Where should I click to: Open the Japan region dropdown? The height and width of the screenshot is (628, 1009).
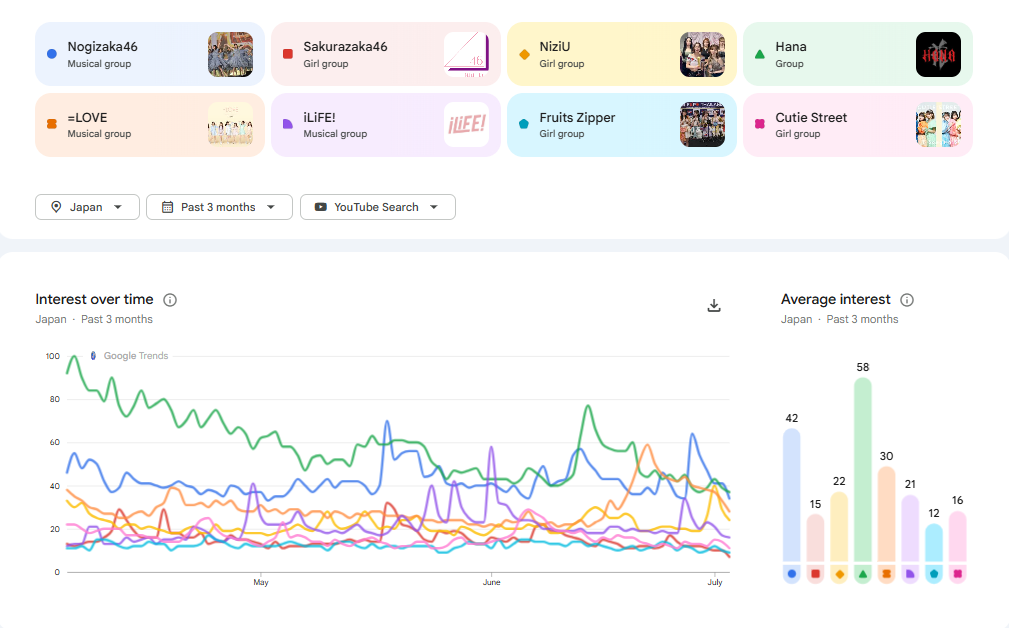coord(88,207)
